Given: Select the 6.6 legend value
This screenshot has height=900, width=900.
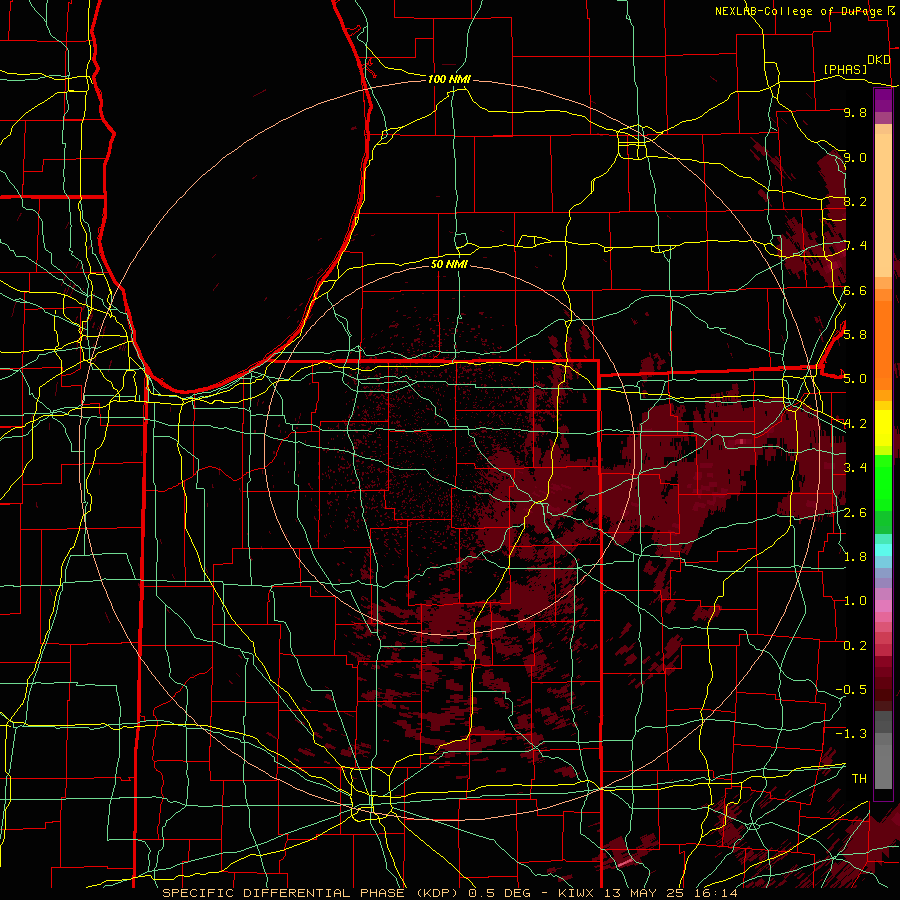Looking at the screenshot, I should 855,290.
